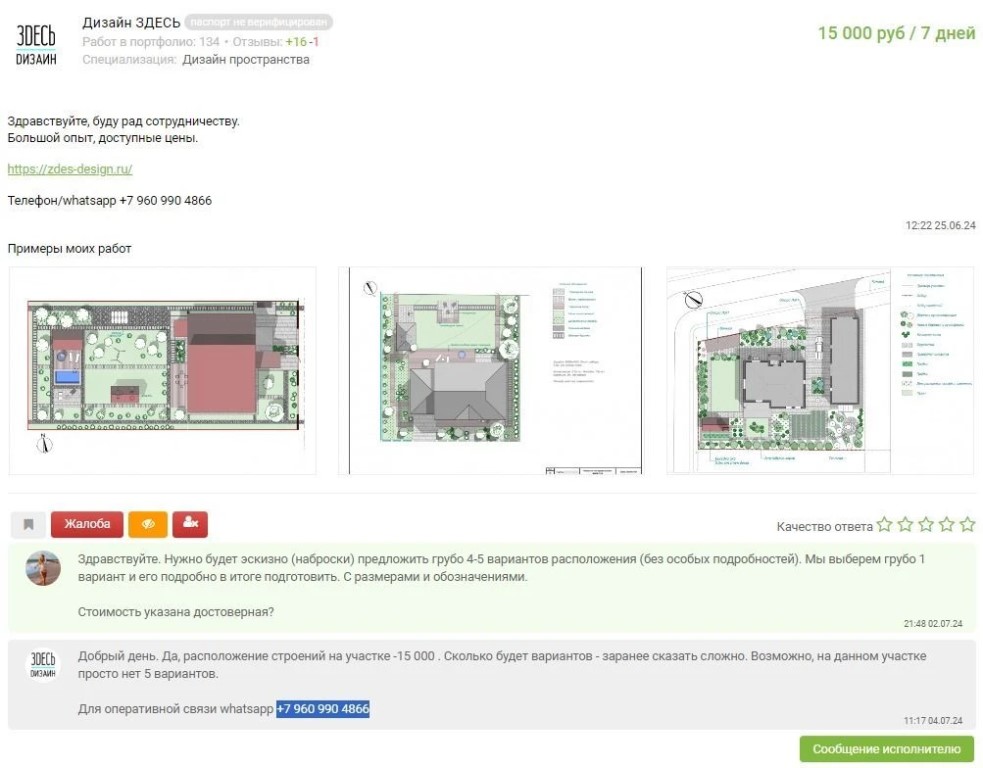The height and width of the screenshot is (768, 983).
Task: Rate the response with the second star
Action: click(x=905, y=525)
